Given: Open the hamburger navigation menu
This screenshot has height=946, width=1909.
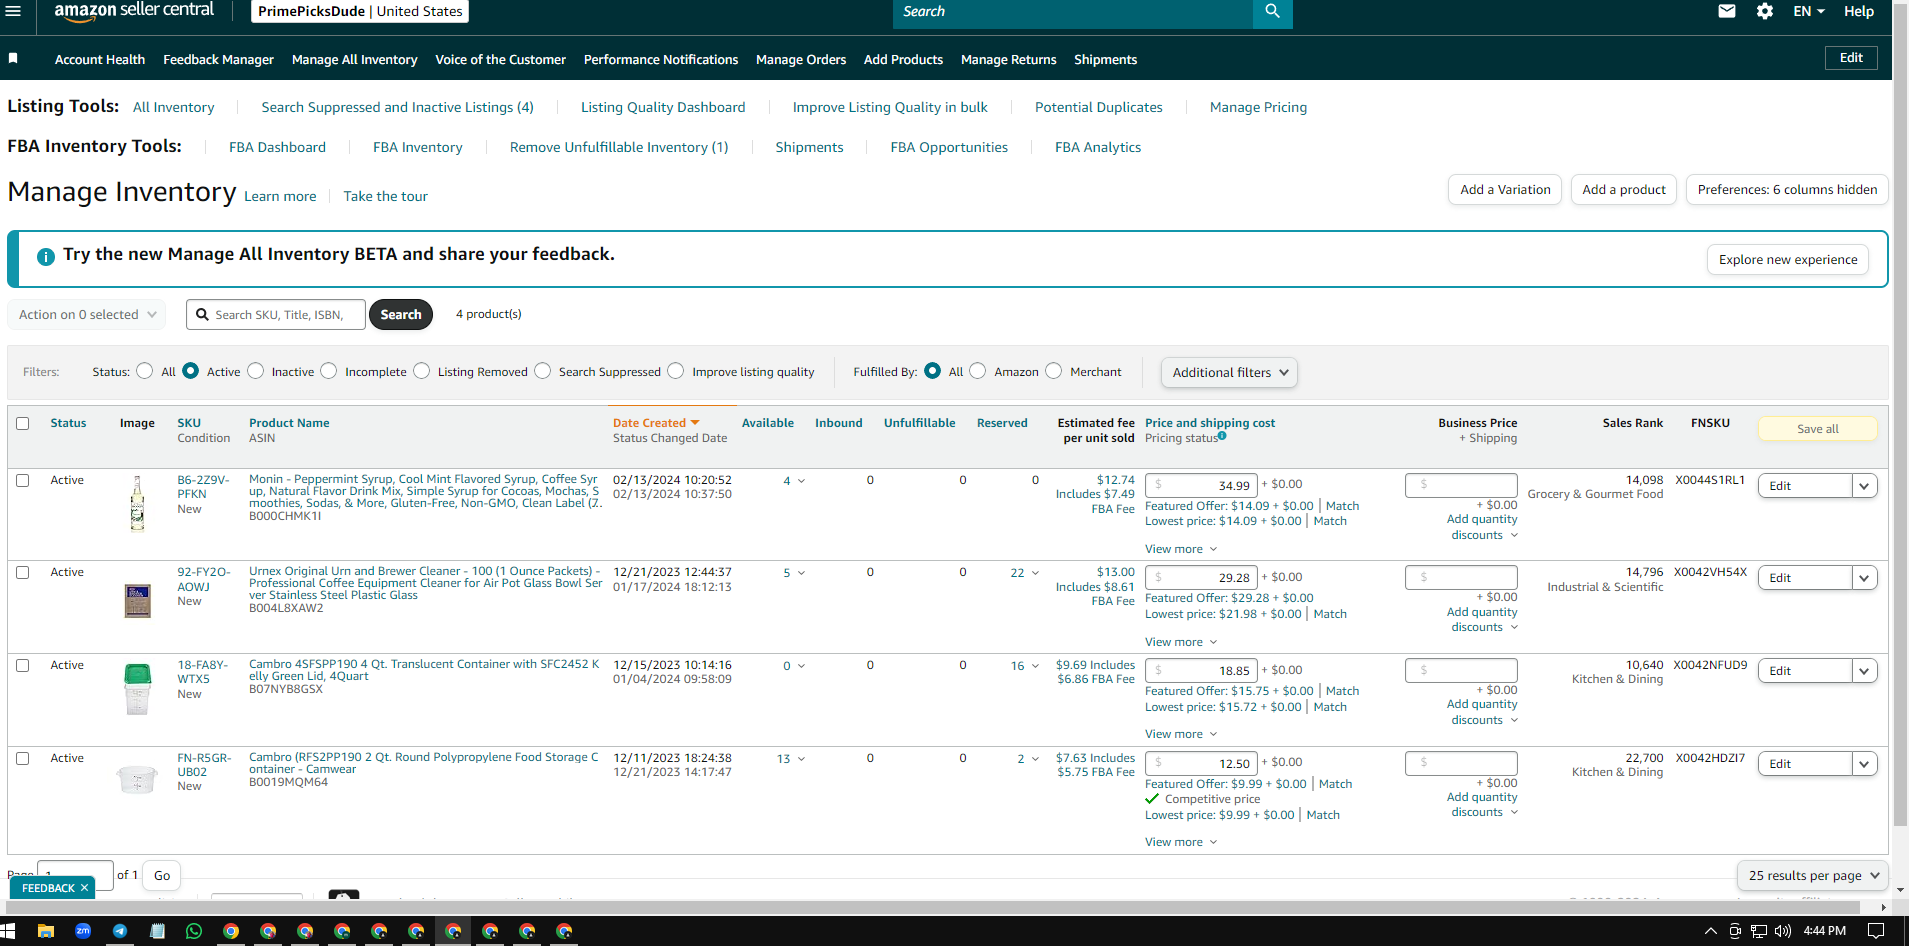Looking at the screenshot, I should click(x=12, y=11).
